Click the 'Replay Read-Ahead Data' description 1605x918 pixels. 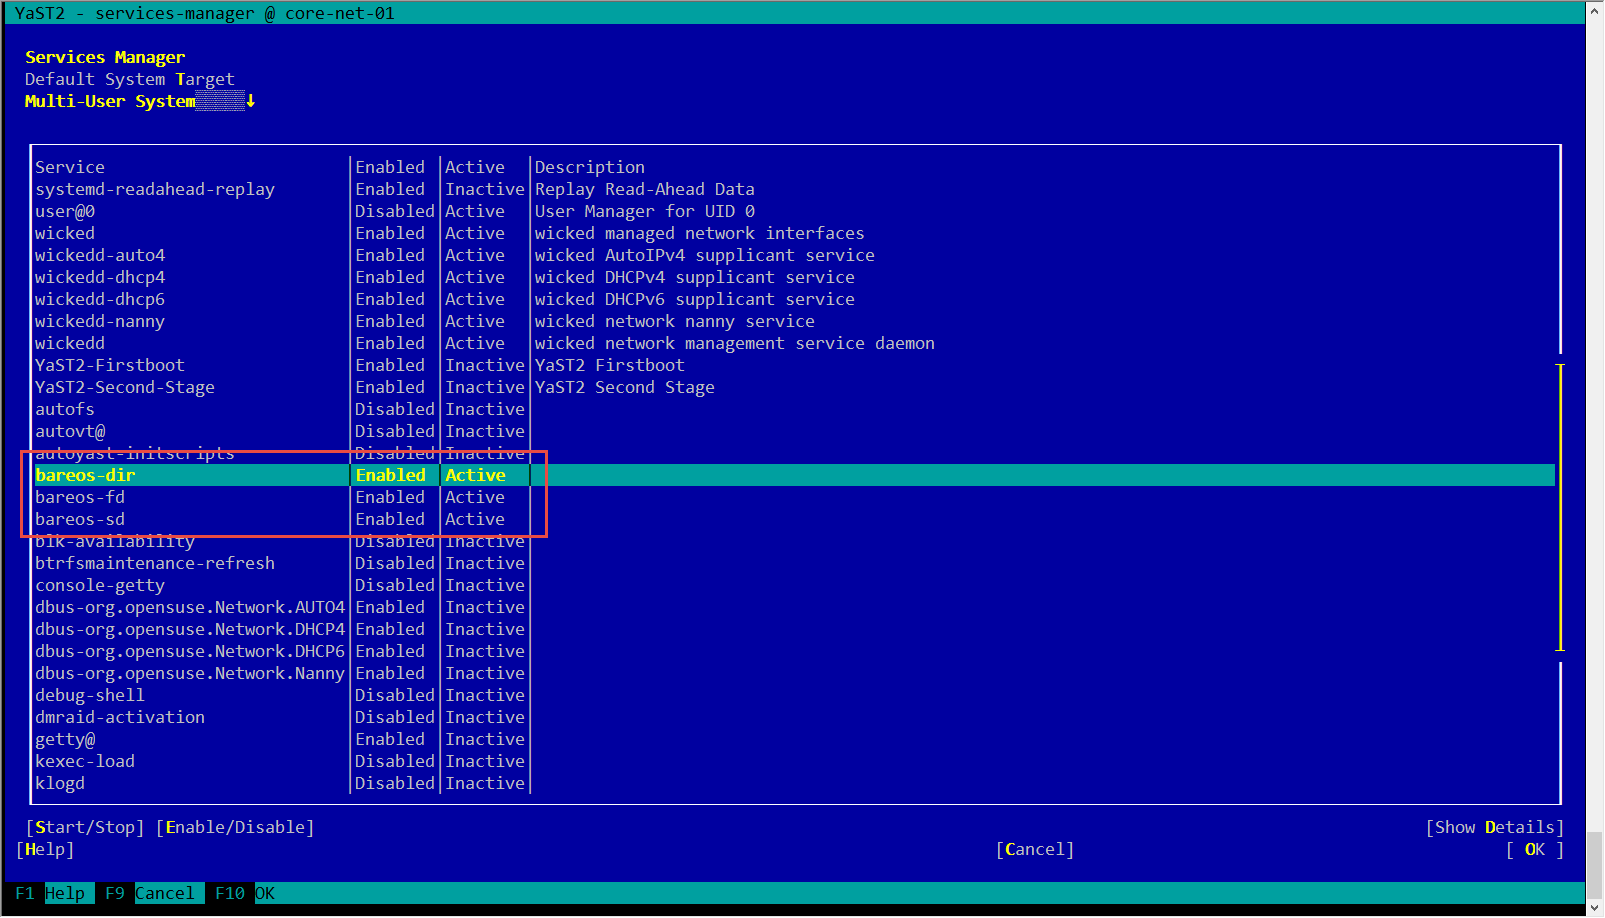pyautogui.click(x=645, y=189)
